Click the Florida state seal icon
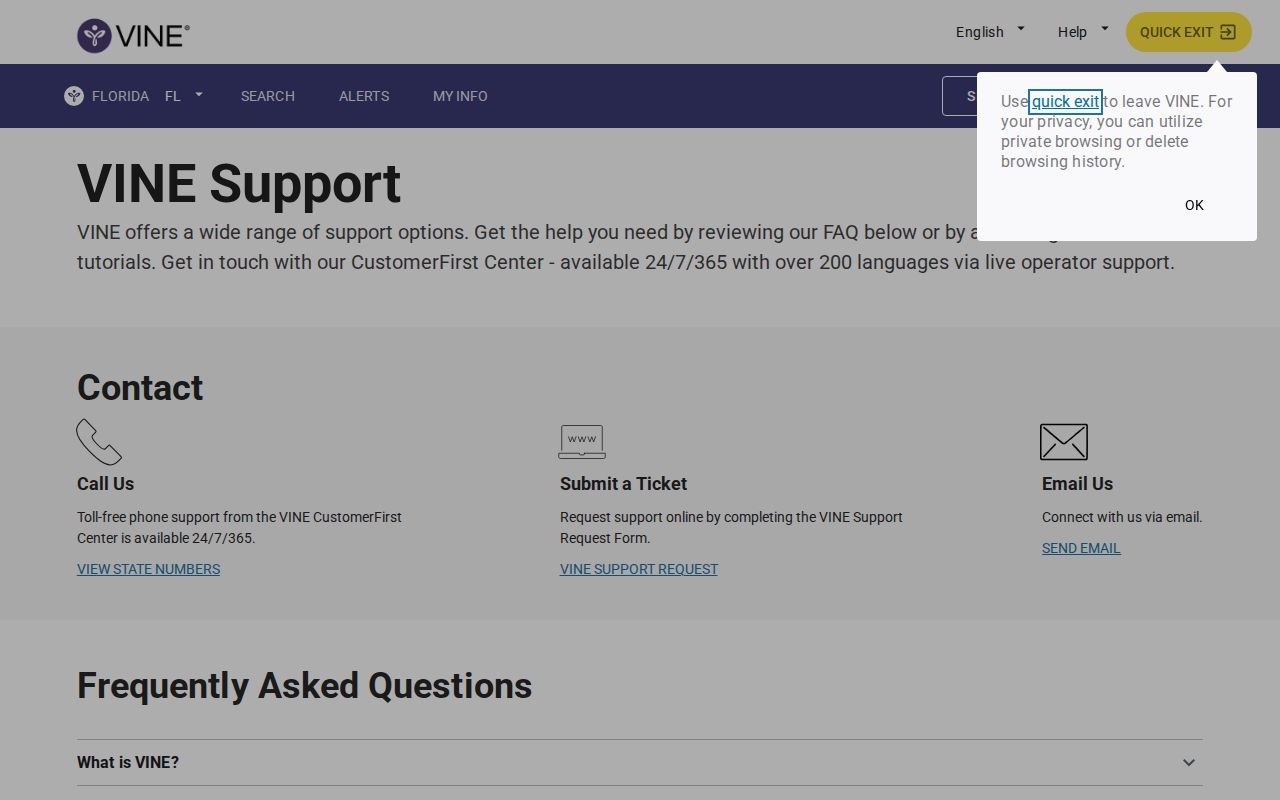The height and width of the screenshot is (800, 1280). click(x=74, y=96)
